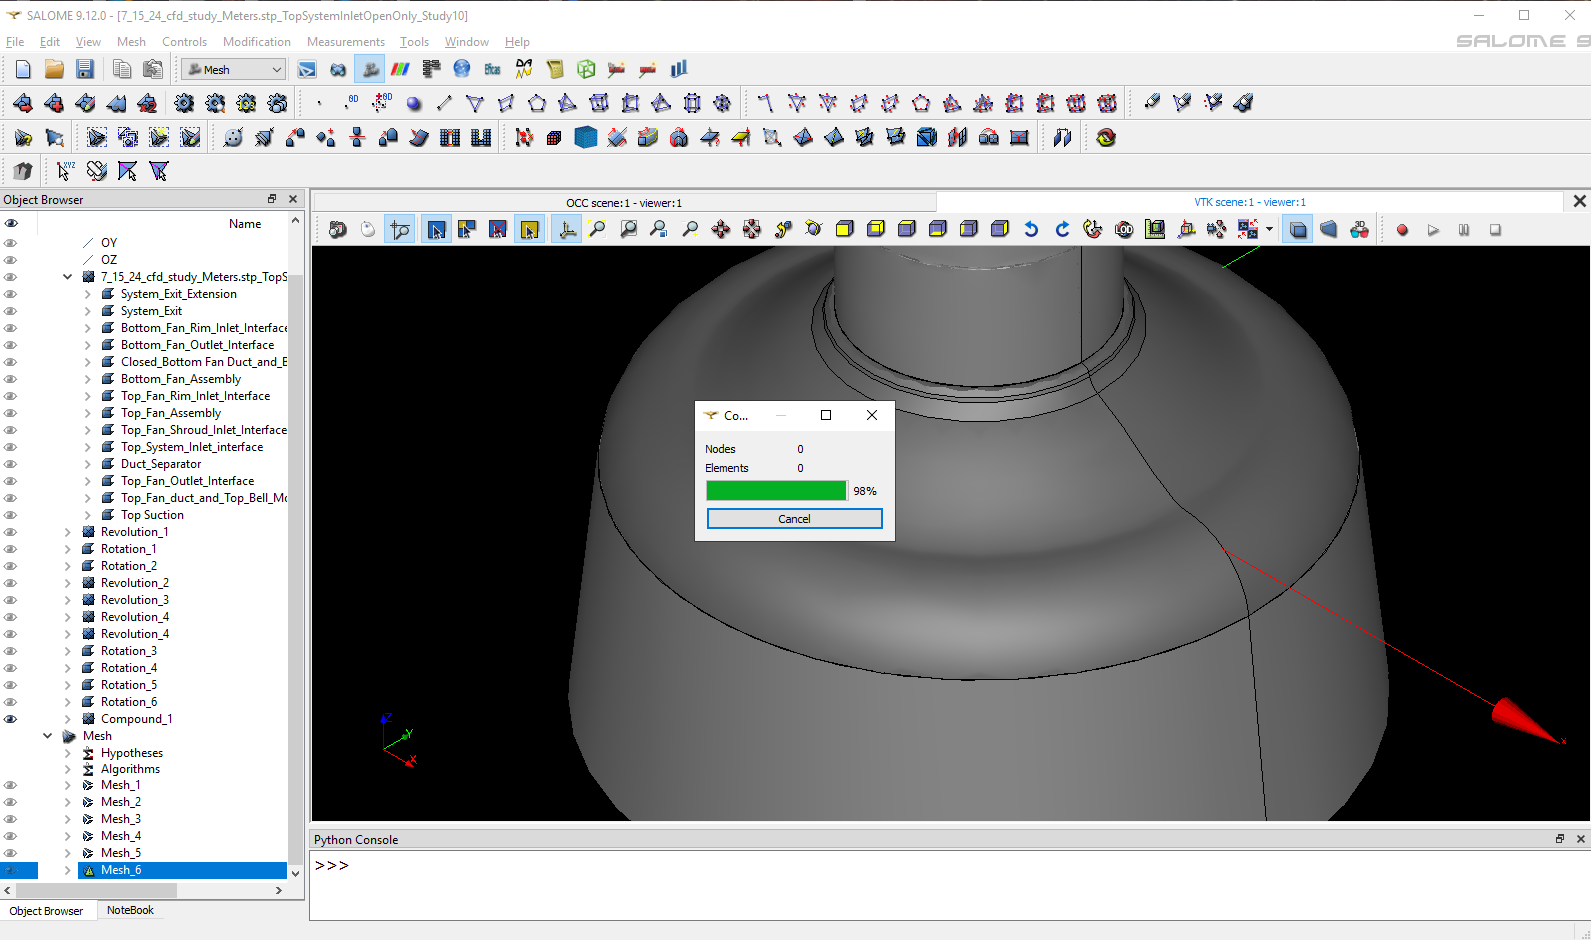Image resolution: width=1591 pixels, height=940 pixels.
Task: Open the Modification menu
Action: point(256,42)
